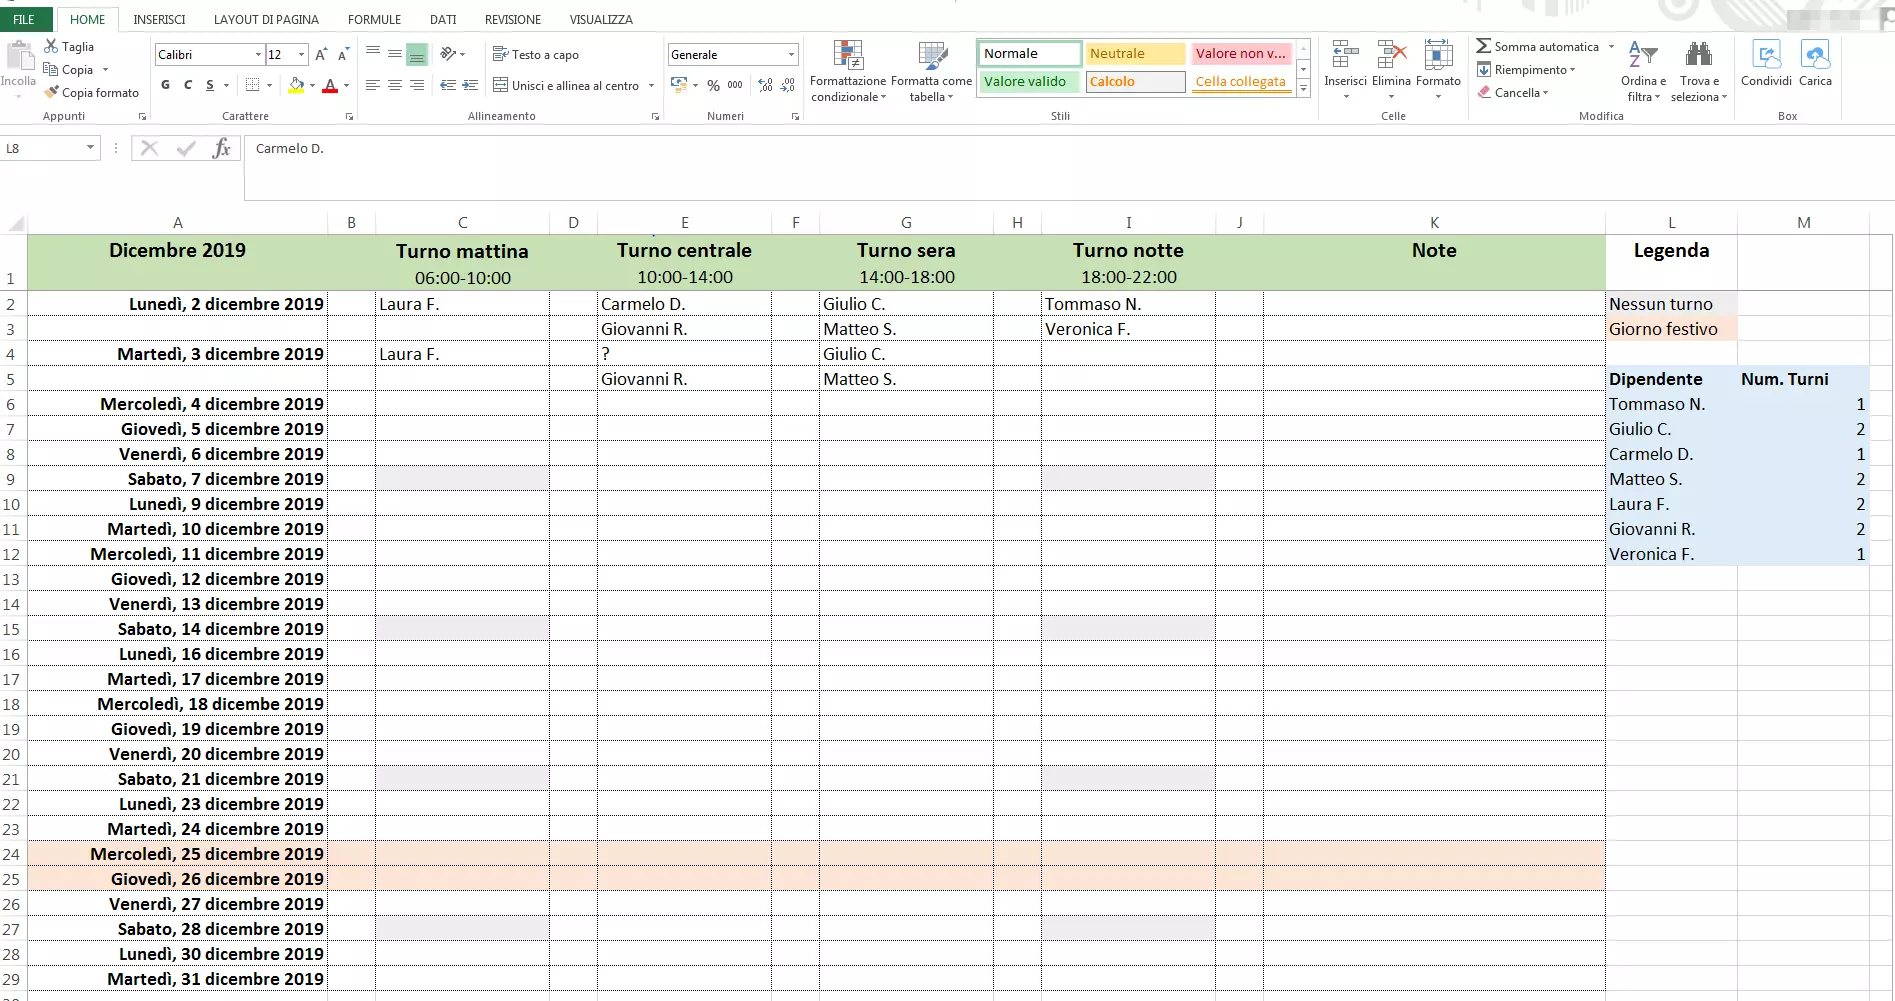Toggle italic formatting with the C button
This screenshot has width=1895, height=1001.
[x=187, y=85]
